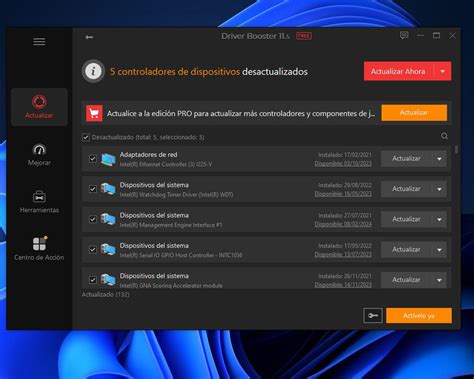Click the 5 controladores de dispositivos text
The height and width of the screenshot is (379, 474).
(x=175, y=72)
